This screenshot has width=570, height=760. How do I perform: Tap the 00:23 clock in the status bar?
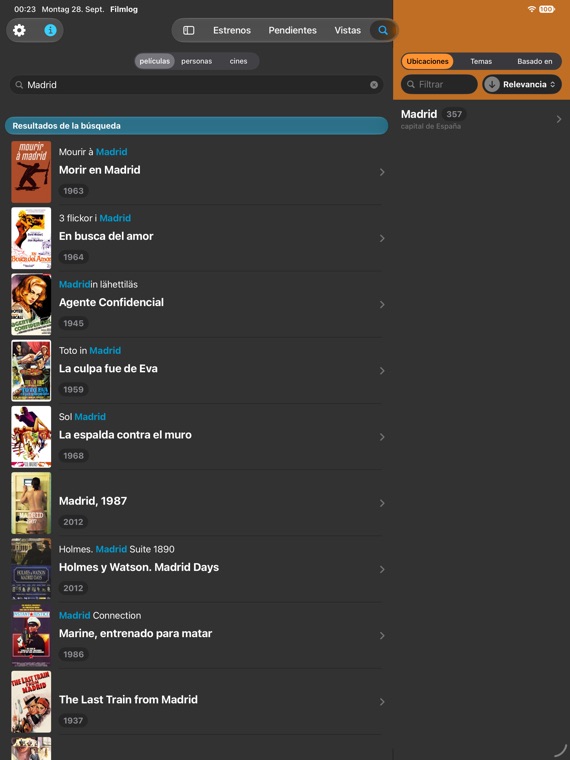(24, 9)
